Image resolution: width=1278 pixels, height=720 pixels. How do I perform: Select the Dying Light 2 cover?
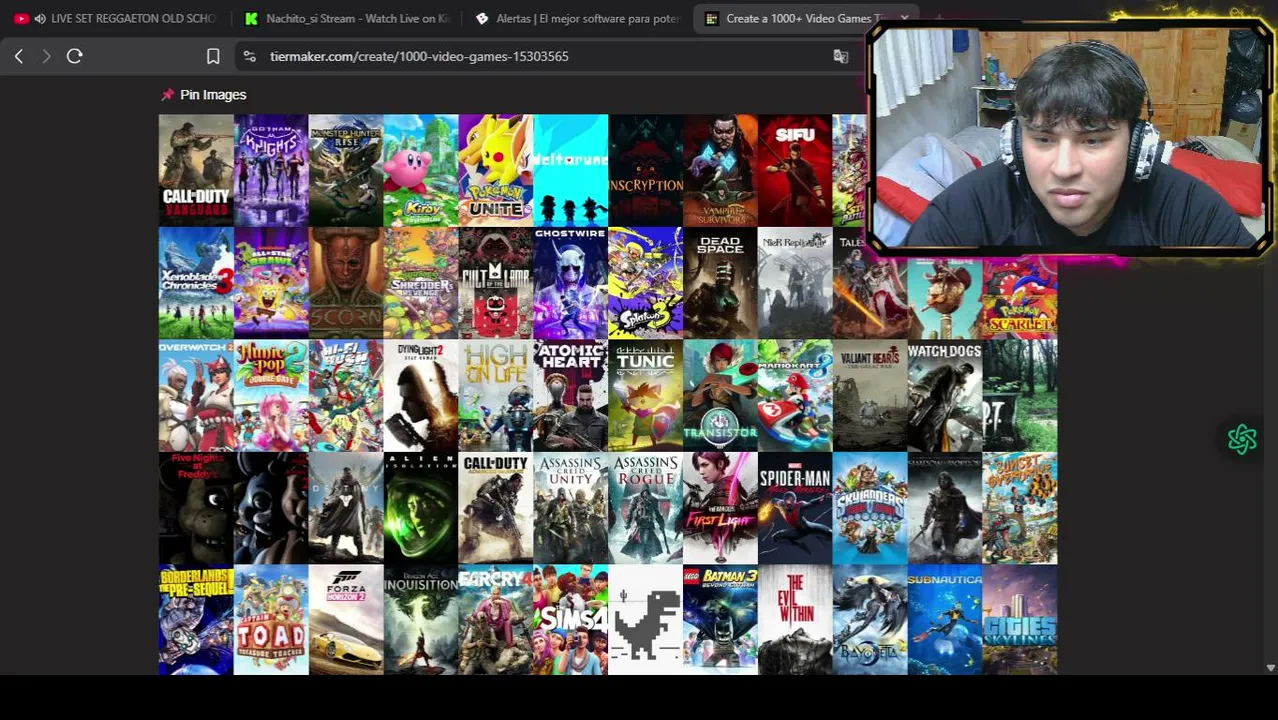421,396
